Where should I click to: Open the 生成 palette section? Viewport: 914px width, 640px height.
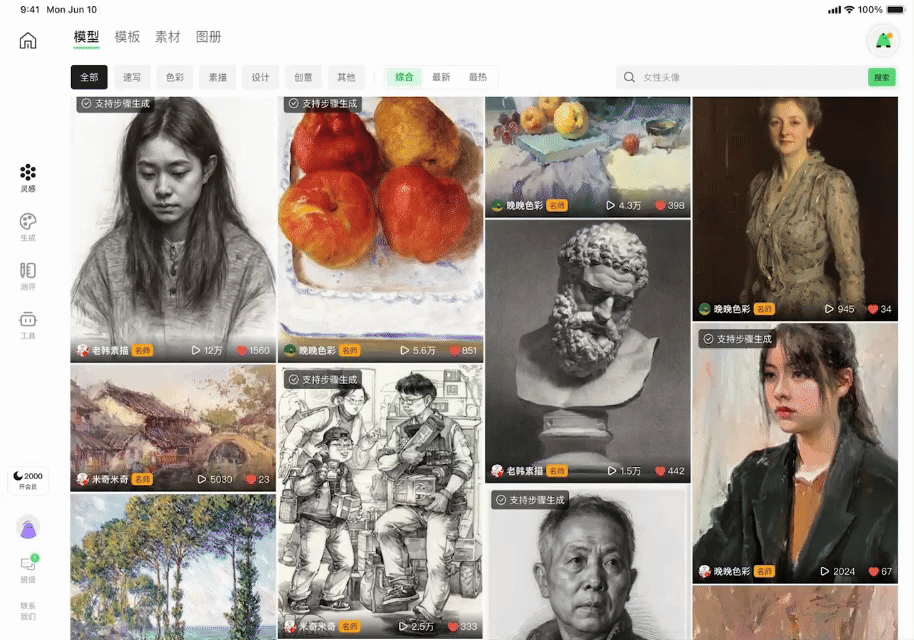[x=28, y=227]
